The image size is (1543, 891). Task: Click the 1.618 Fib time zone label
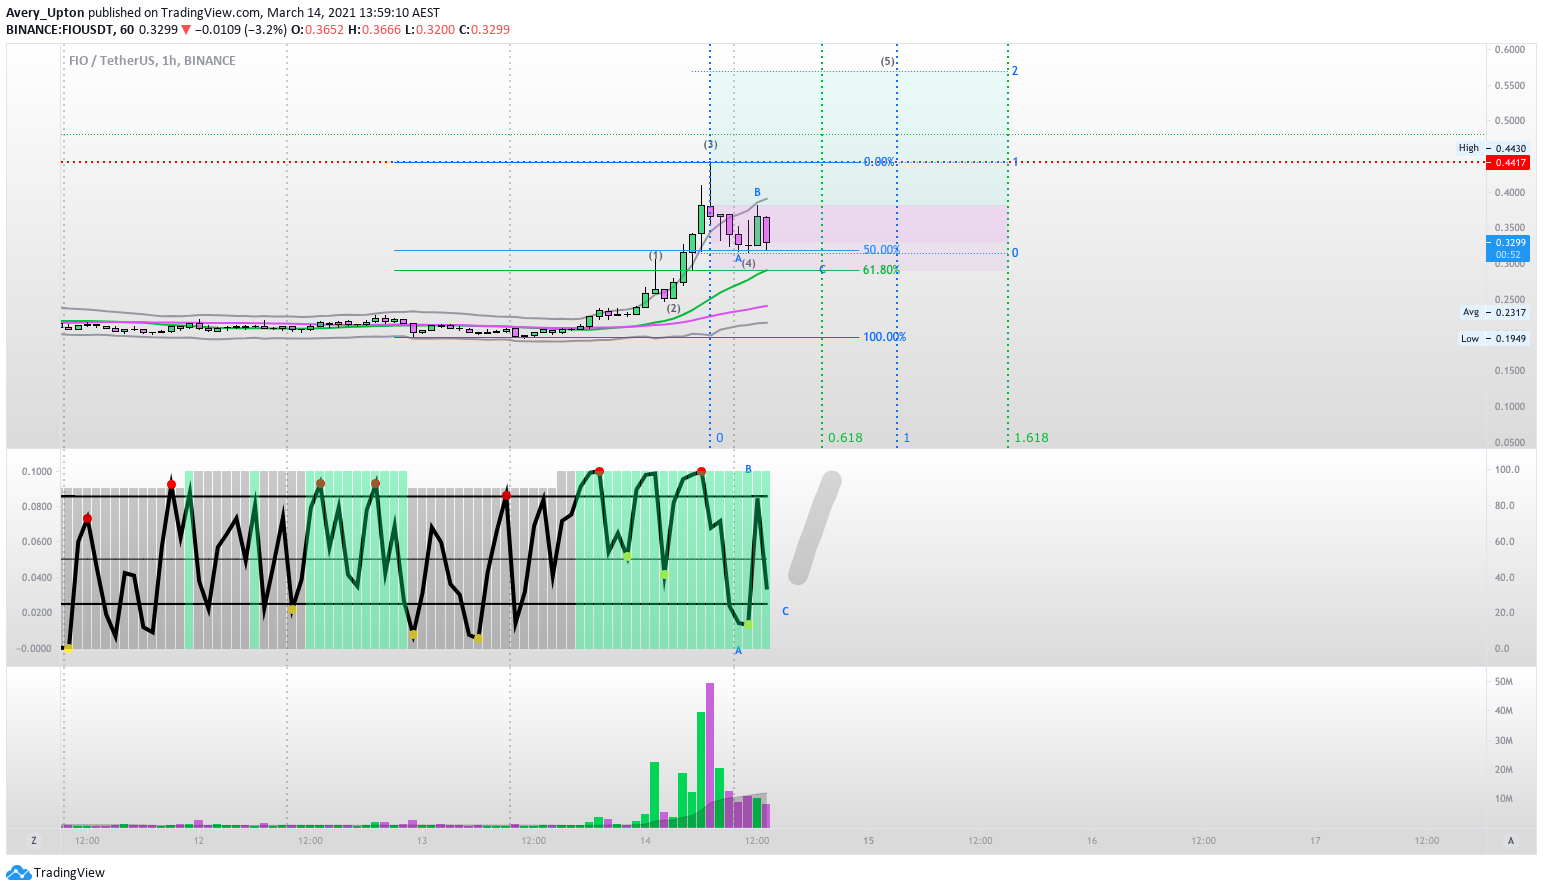tap(1031, 438)
